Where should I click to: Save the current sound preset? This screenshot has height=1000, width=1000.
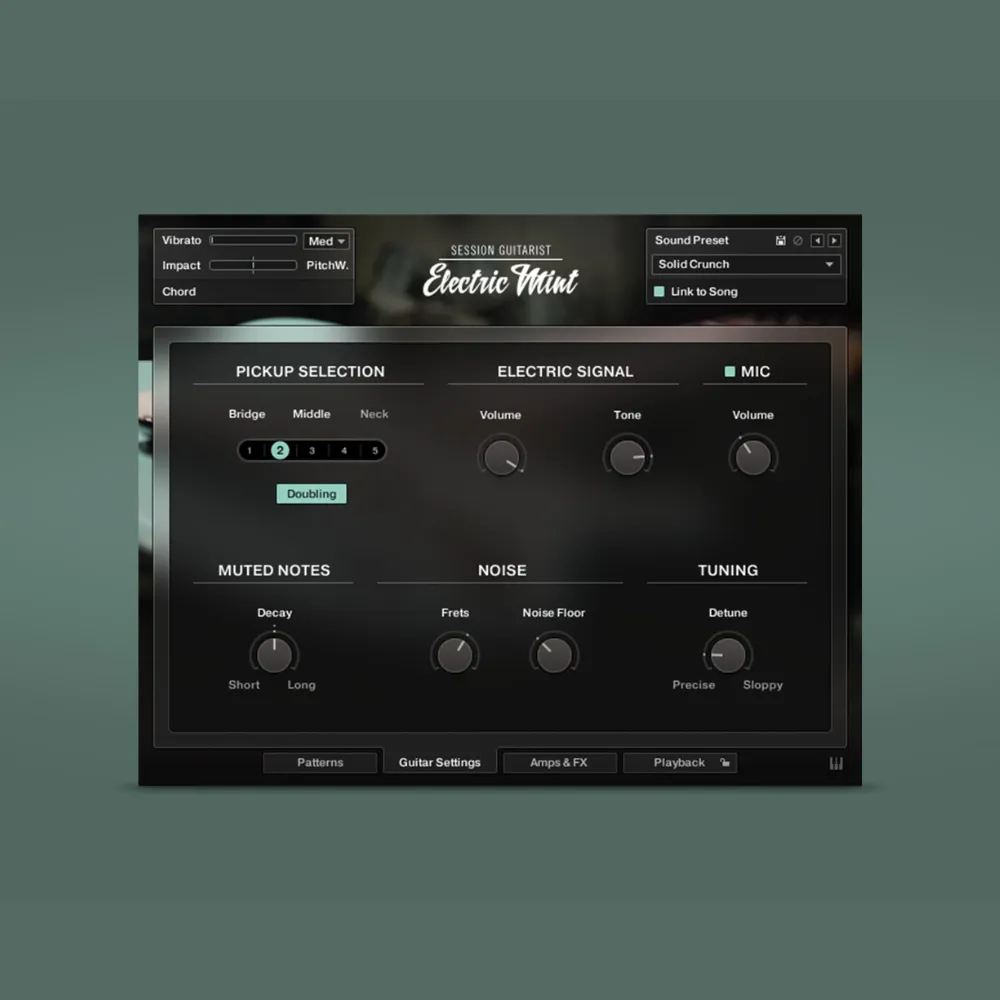[x=780, y=241]
